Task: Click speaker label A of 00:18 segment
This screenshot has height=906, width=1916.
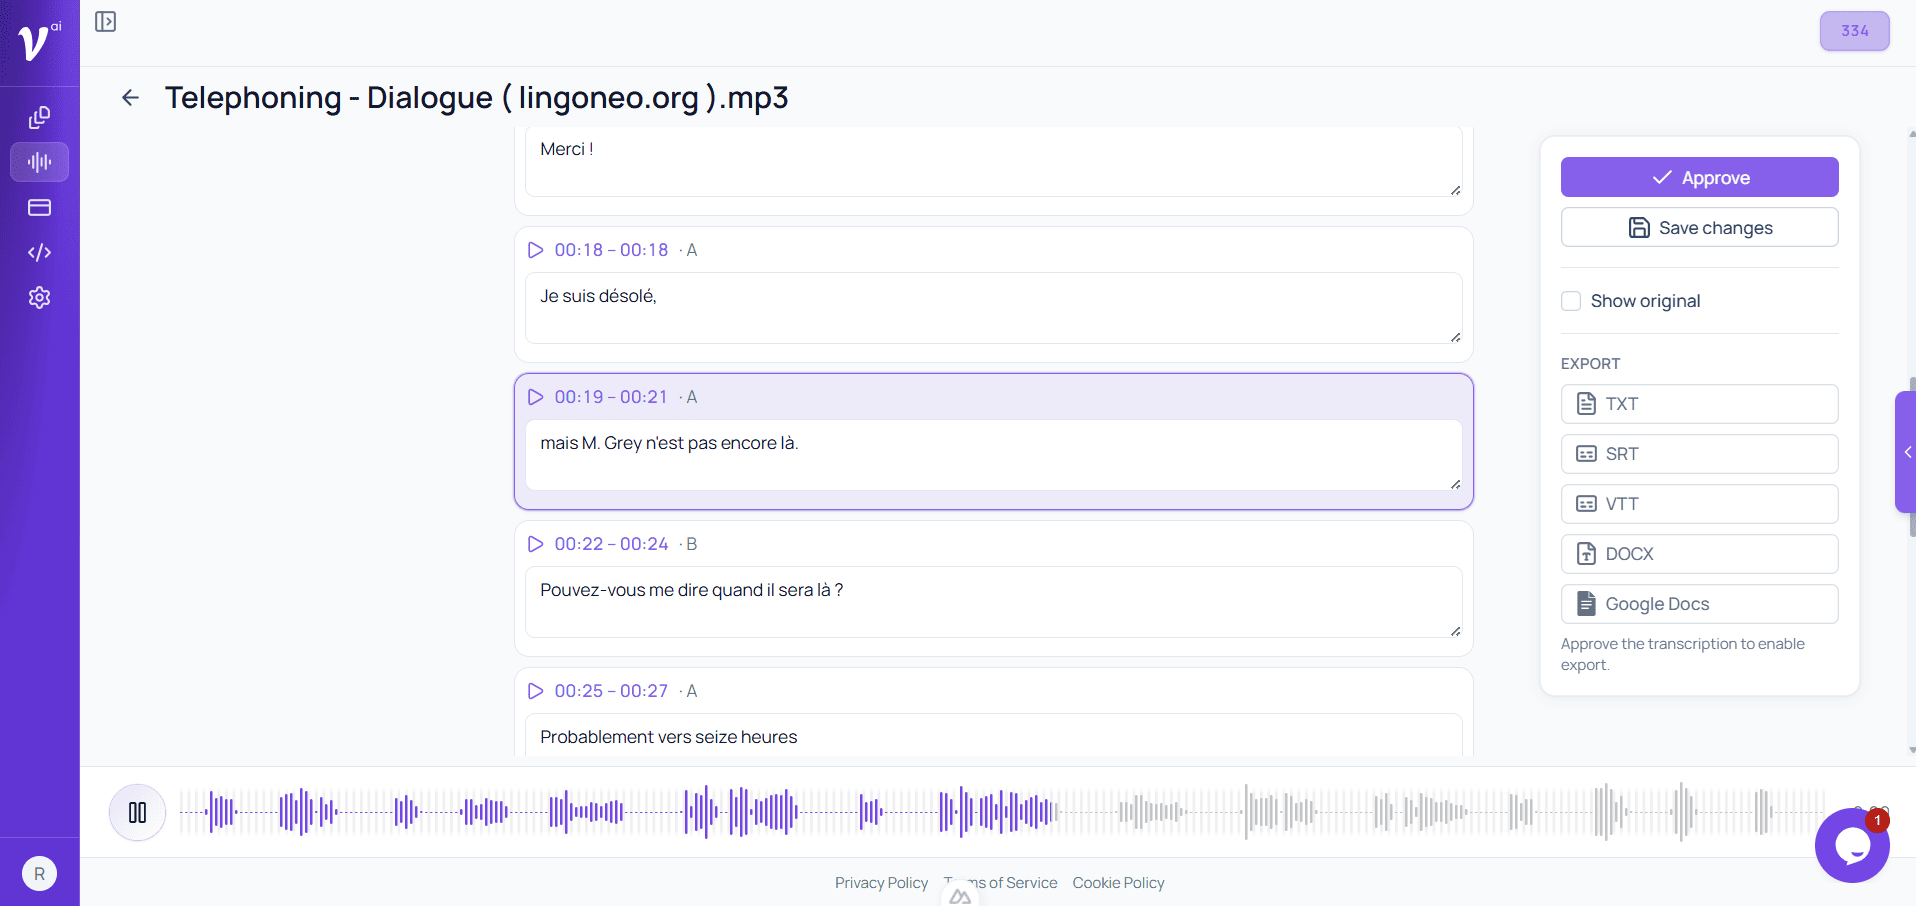Action: point(691,250)
